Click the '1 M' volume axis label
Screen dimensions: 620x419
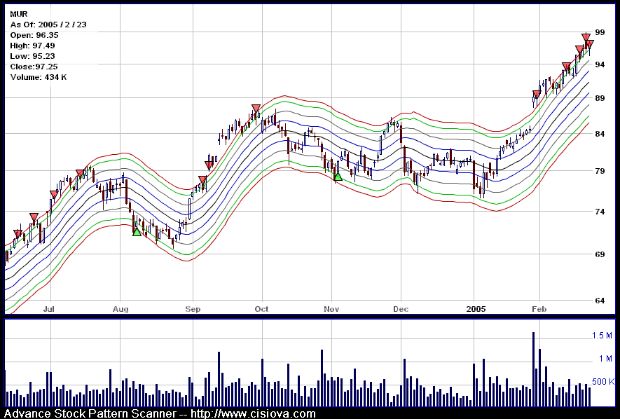(605, 359)
